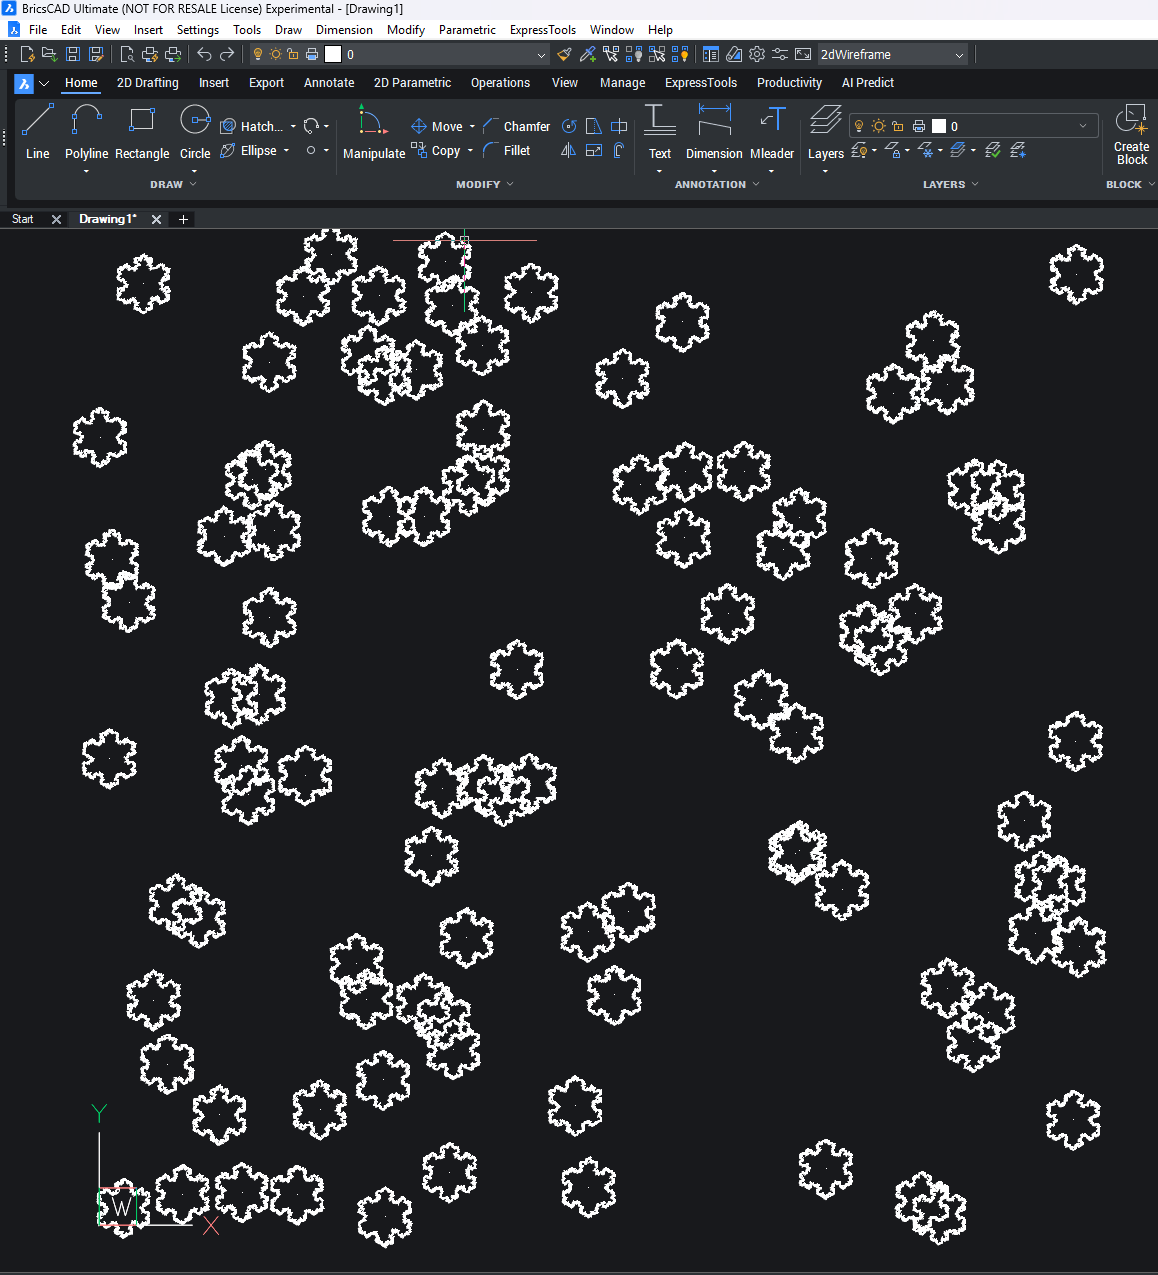Expand the DRAW panel chevron
Screen dimensions: 1158x1275
[193, 184]
